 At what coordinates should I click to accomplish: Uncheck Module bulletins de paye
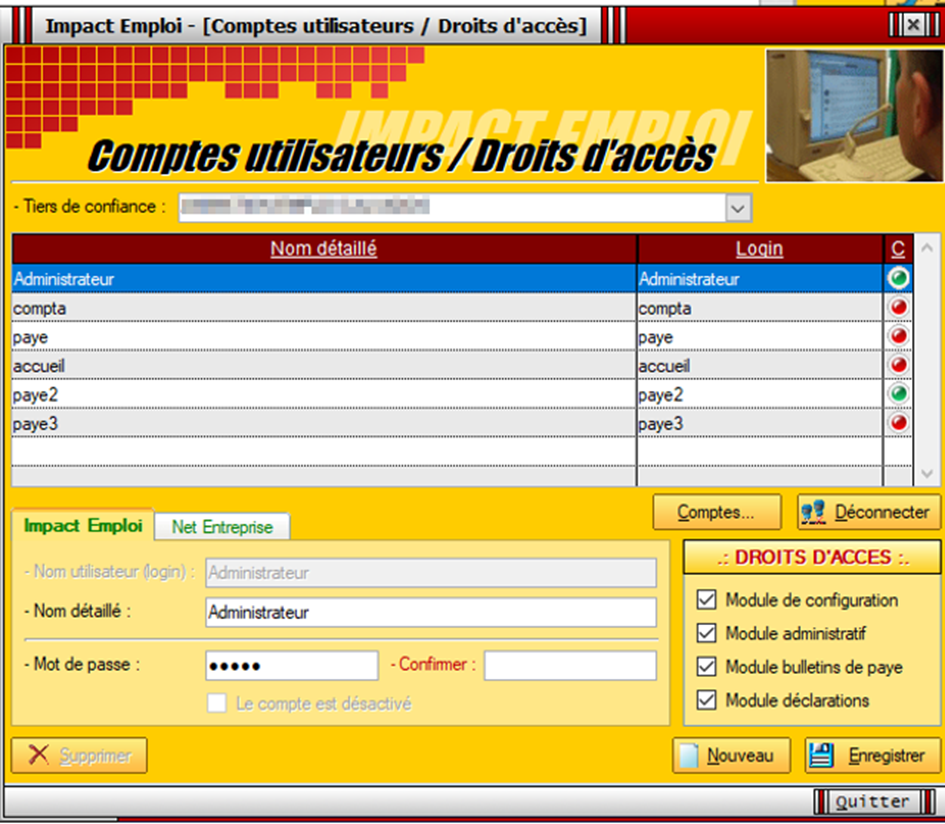(706, 667)
